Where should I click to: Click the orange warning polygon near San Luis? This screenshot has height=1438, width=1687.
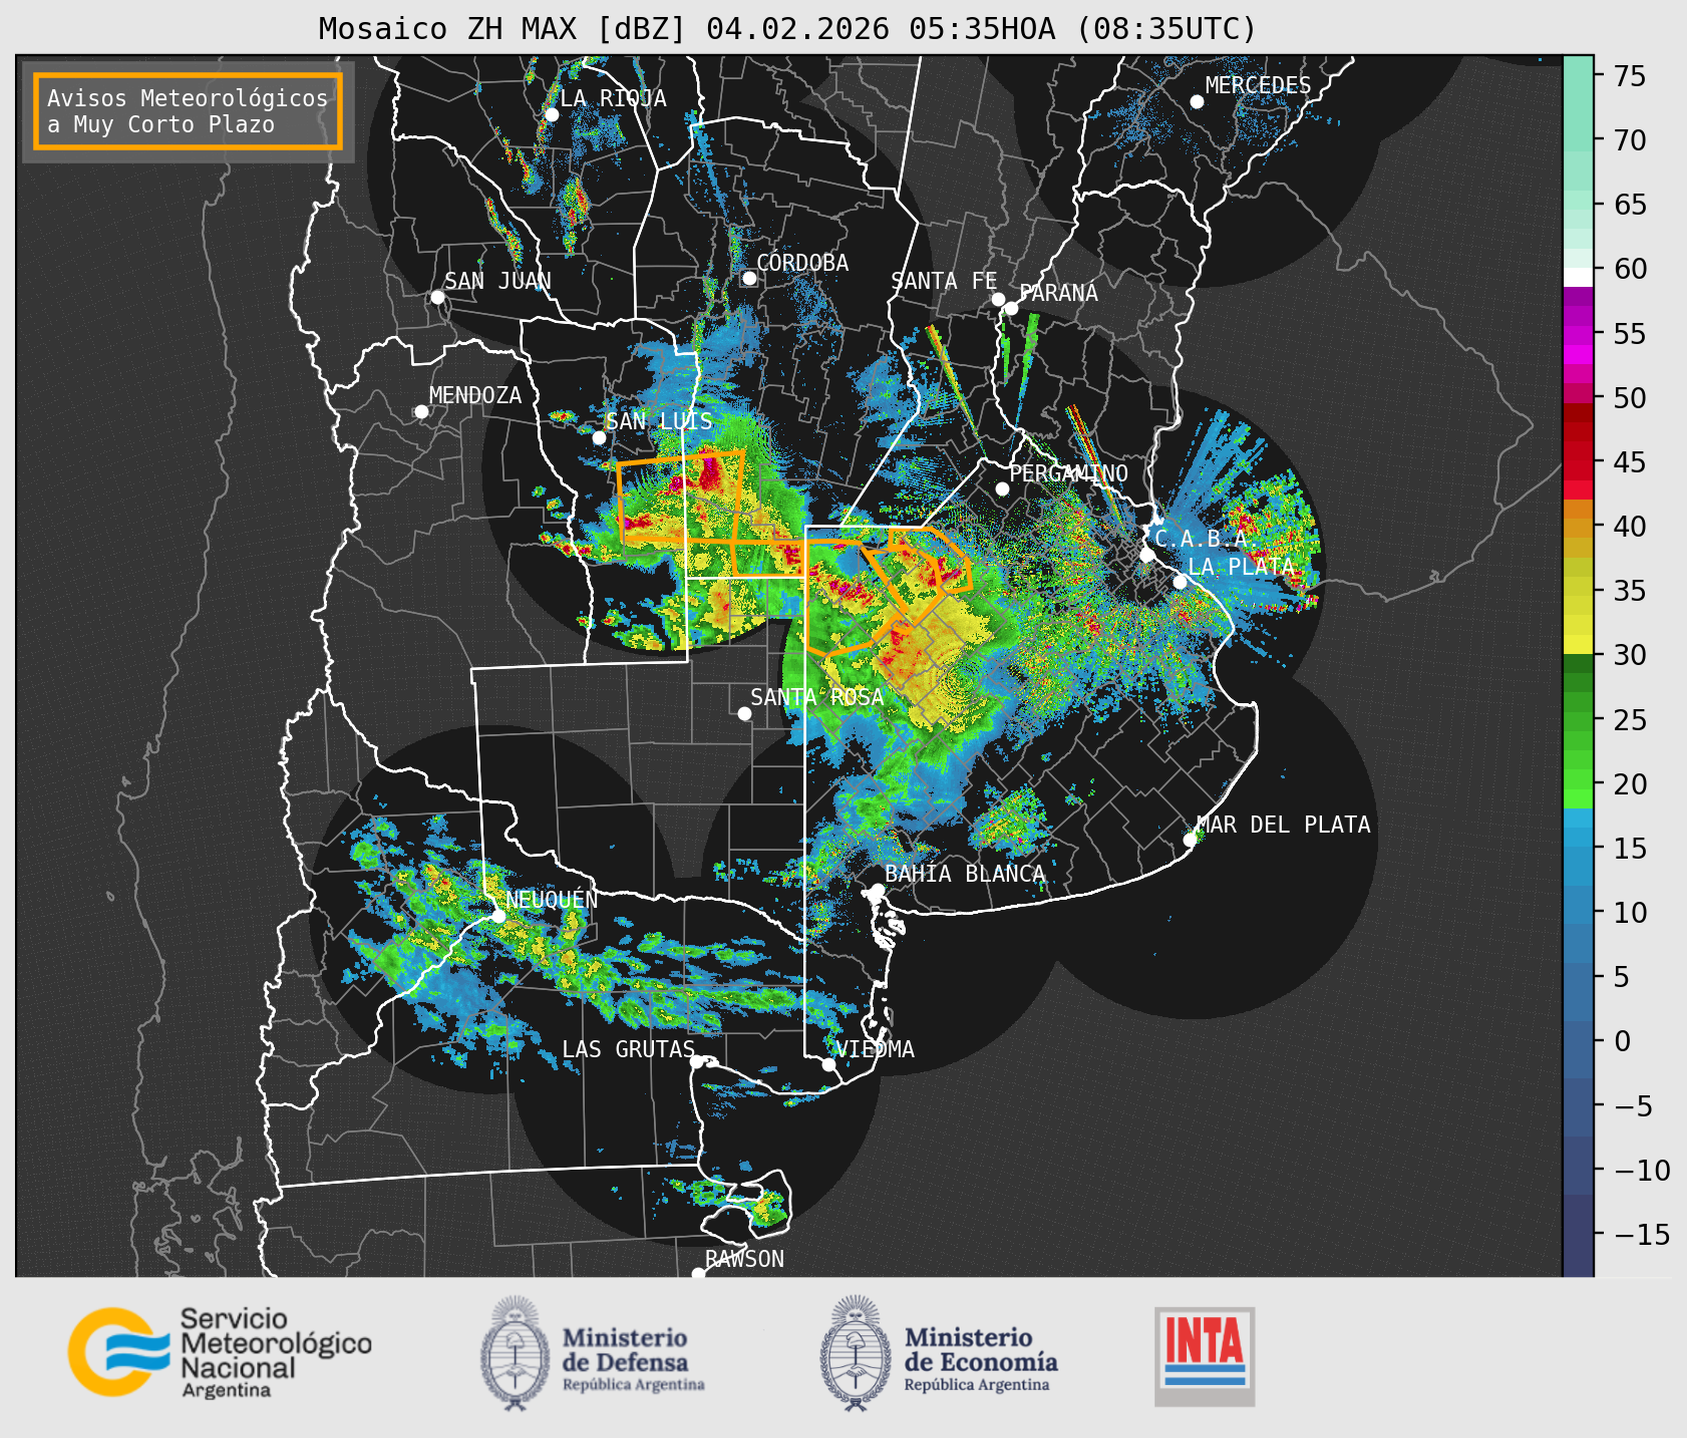coord(681,497)
